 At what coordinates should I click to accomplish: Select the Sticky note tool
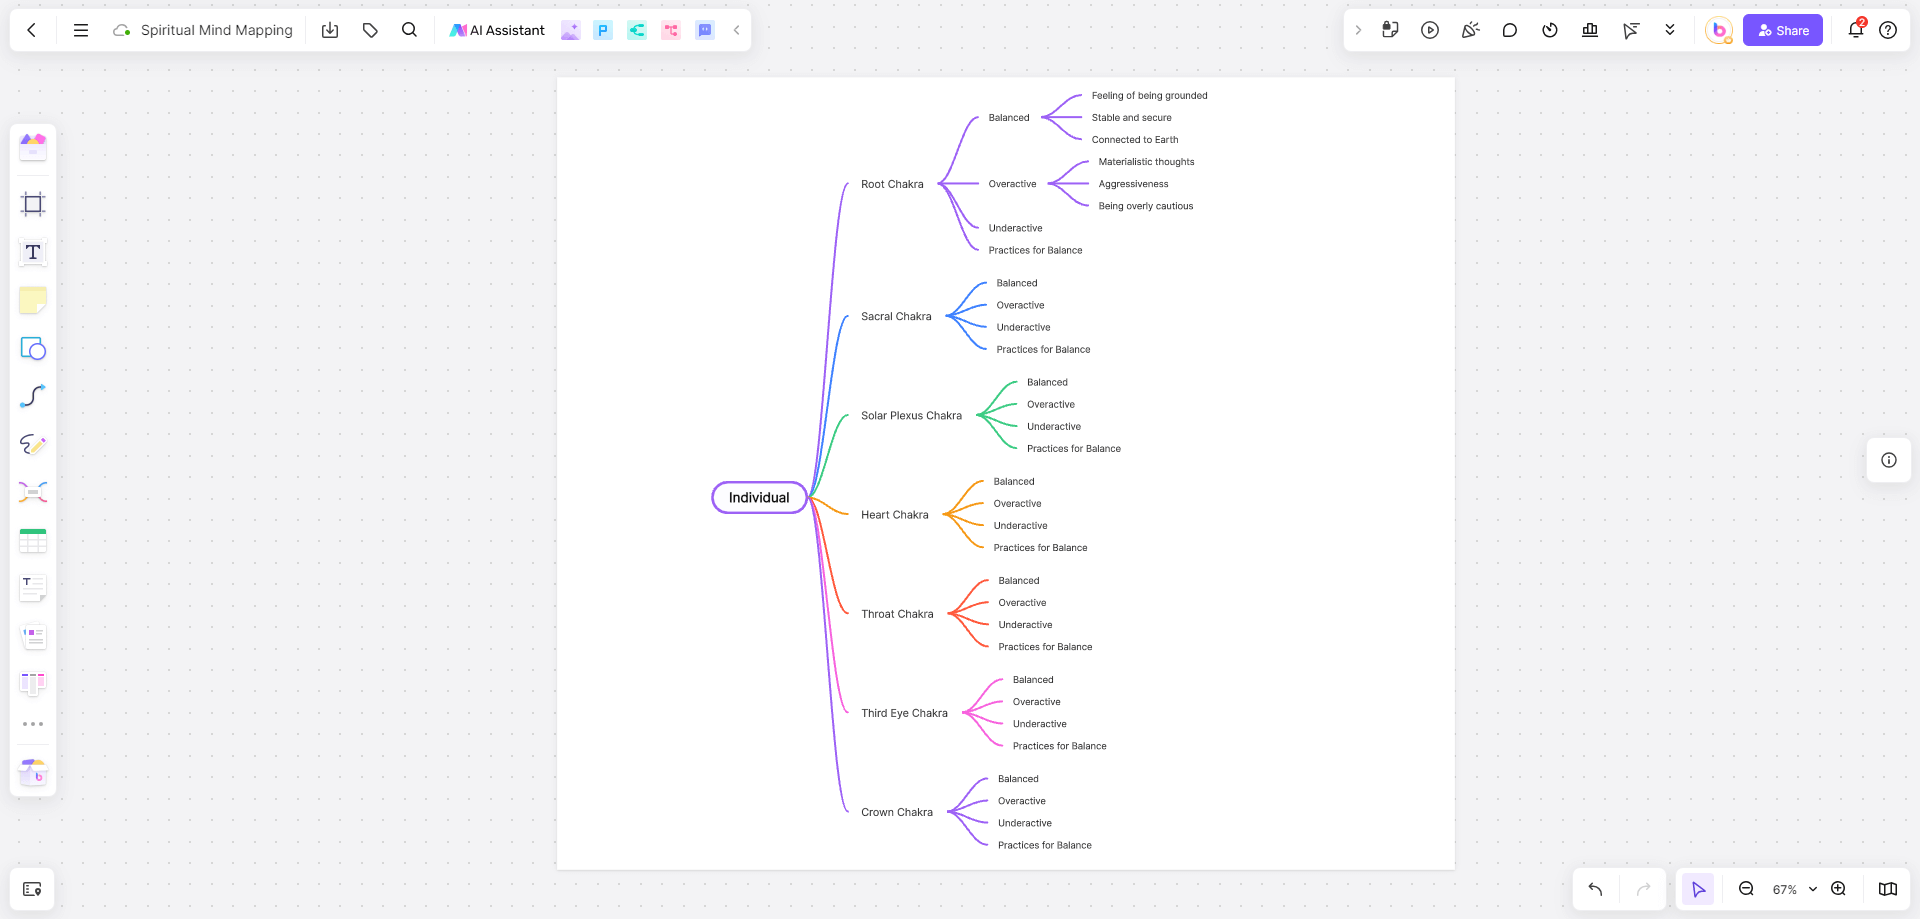click(x=33, y=300)
